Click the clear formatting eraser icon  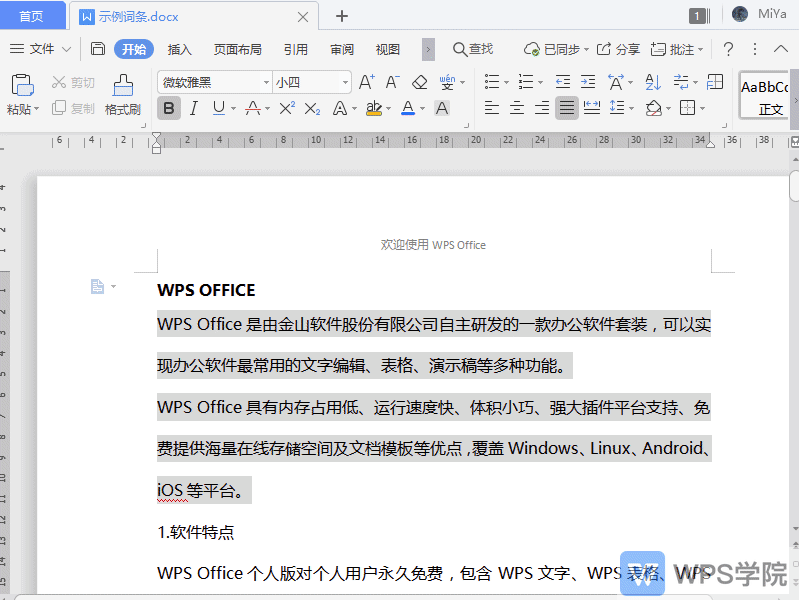click(x=419, y=82)
